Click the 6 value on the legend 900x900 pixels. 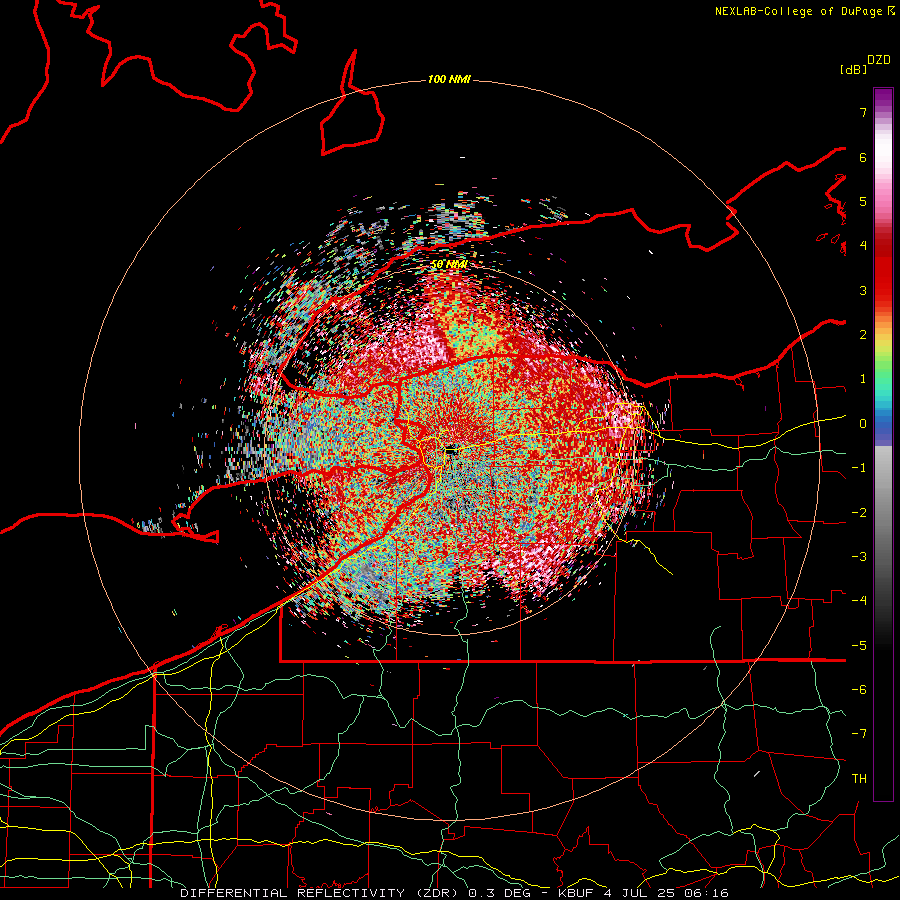pos(863,157)
